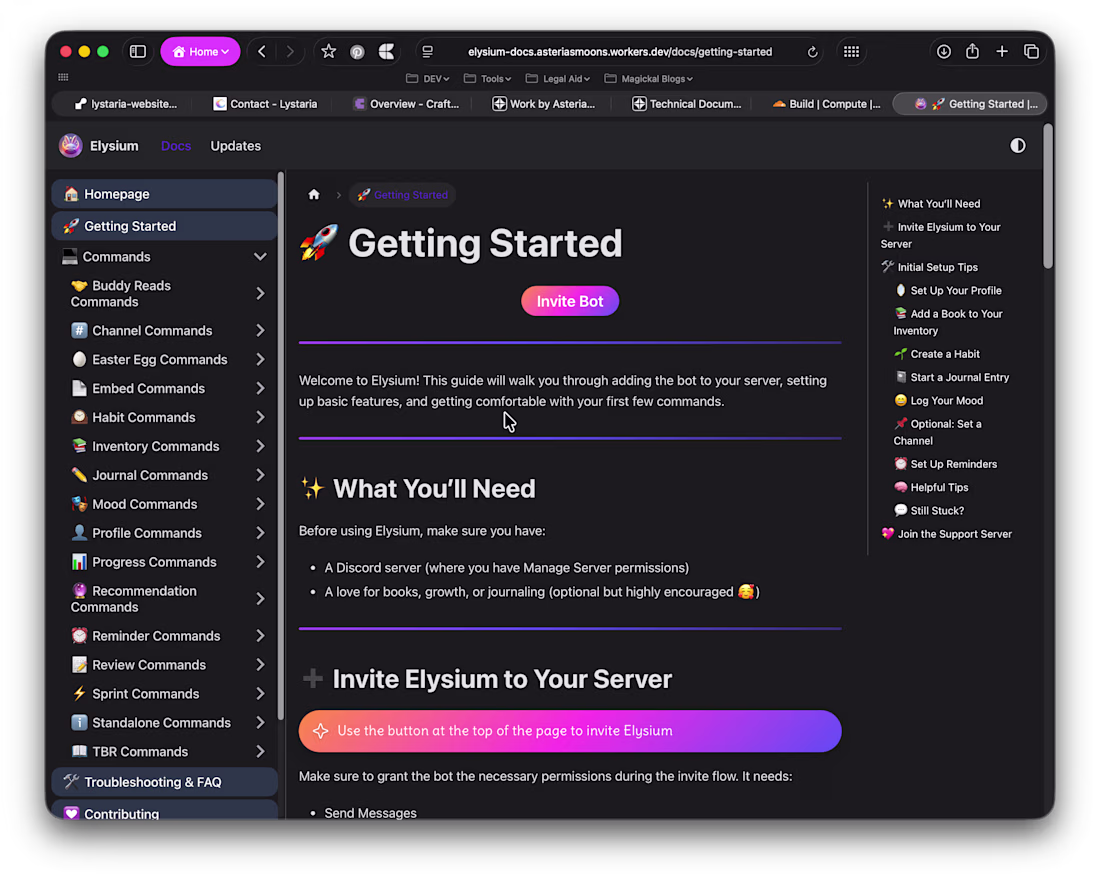Expand Habit Commands chevron

pyautogui.click(x=260, y=417)
